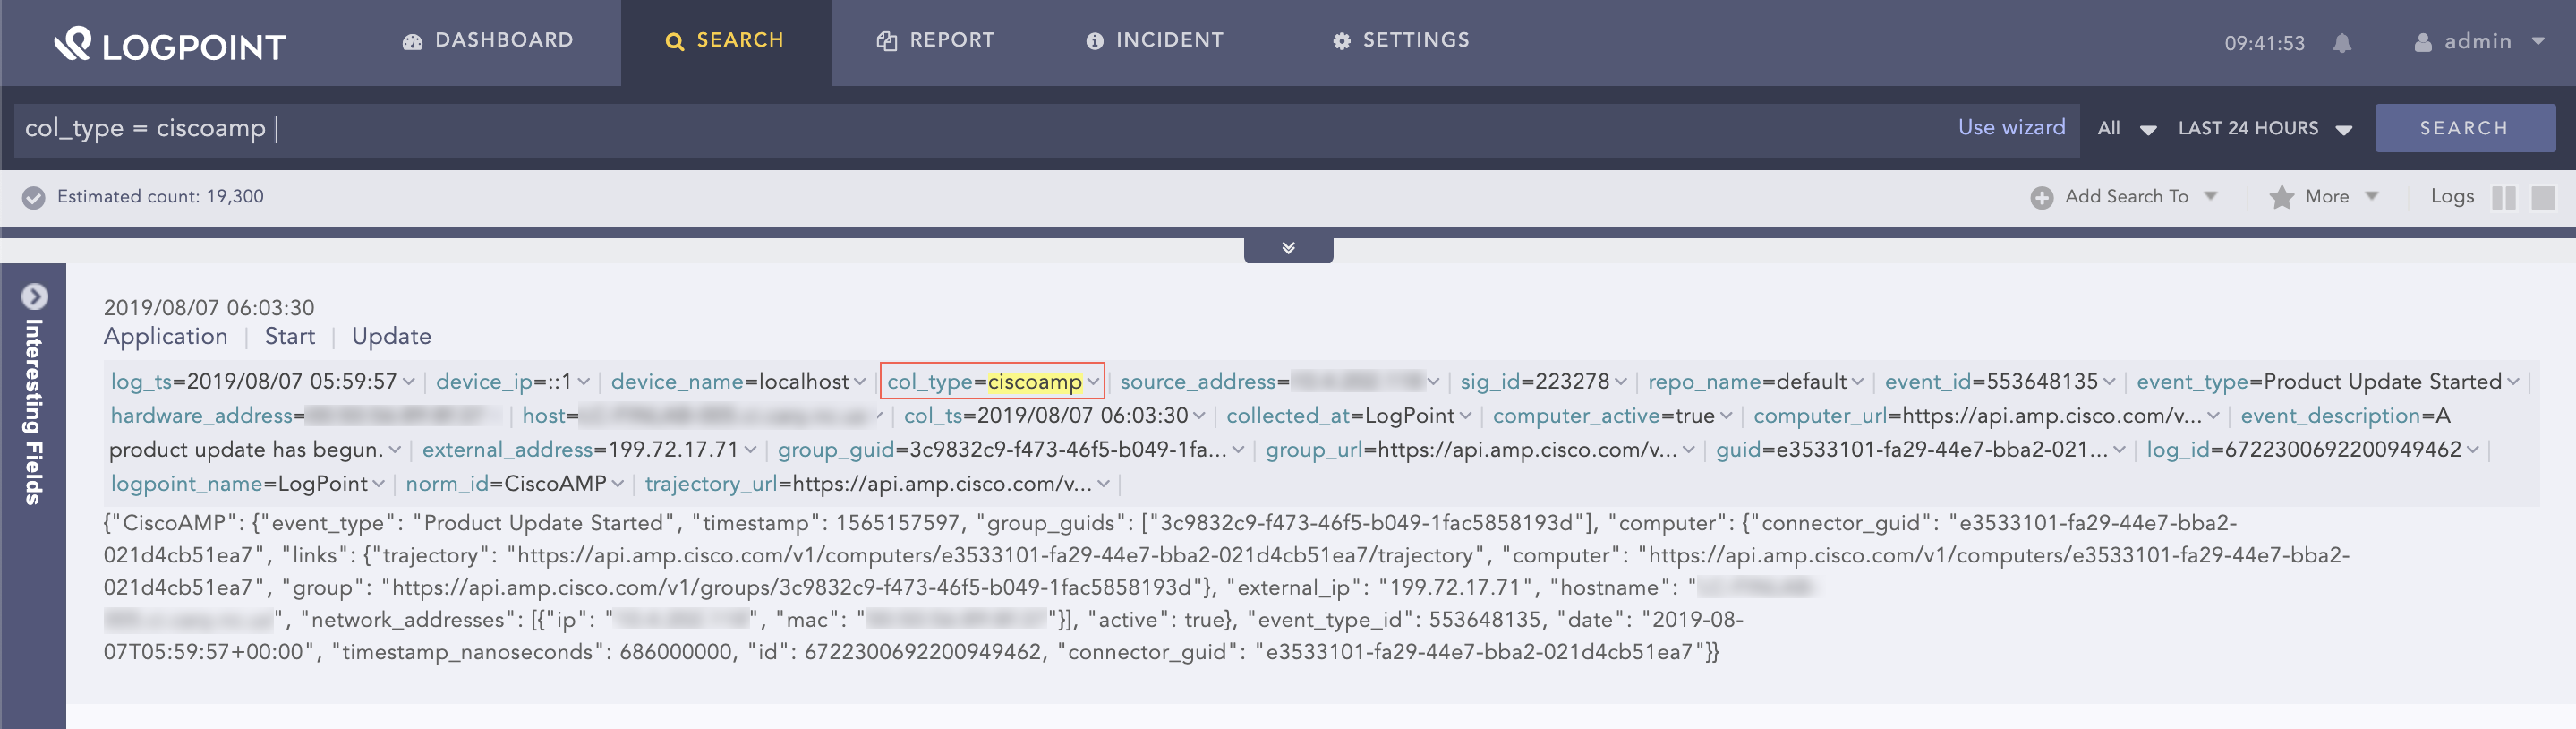Switch to the Search tab
The width and height of the screenshot is (2576, 729).
point(725,40)
